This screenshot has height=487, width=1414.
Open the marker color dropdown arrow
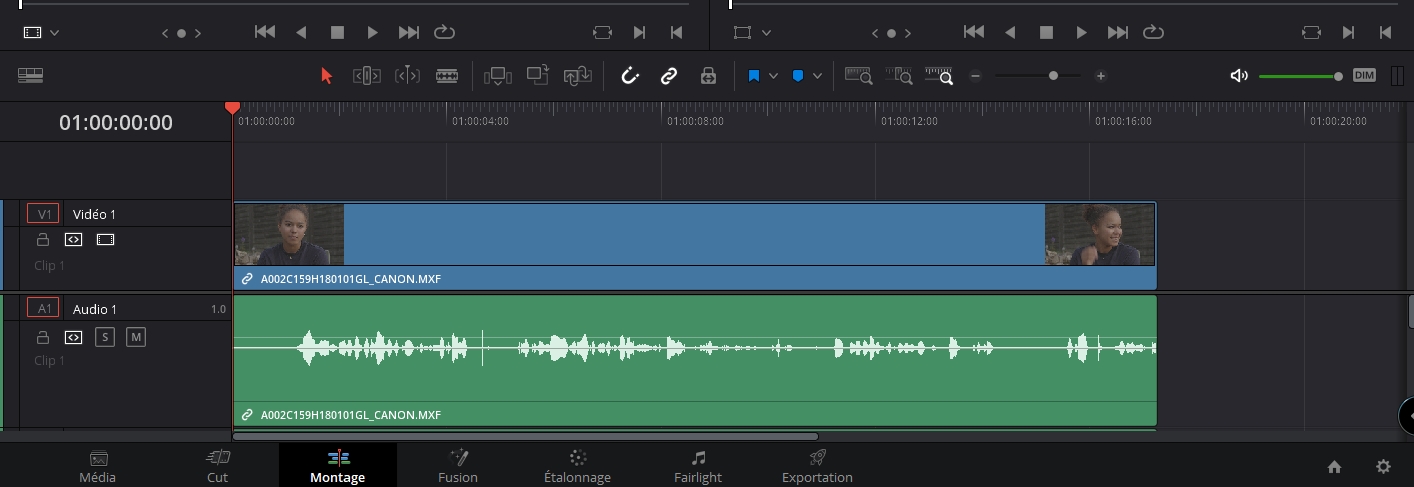click(x=817, y=76)
